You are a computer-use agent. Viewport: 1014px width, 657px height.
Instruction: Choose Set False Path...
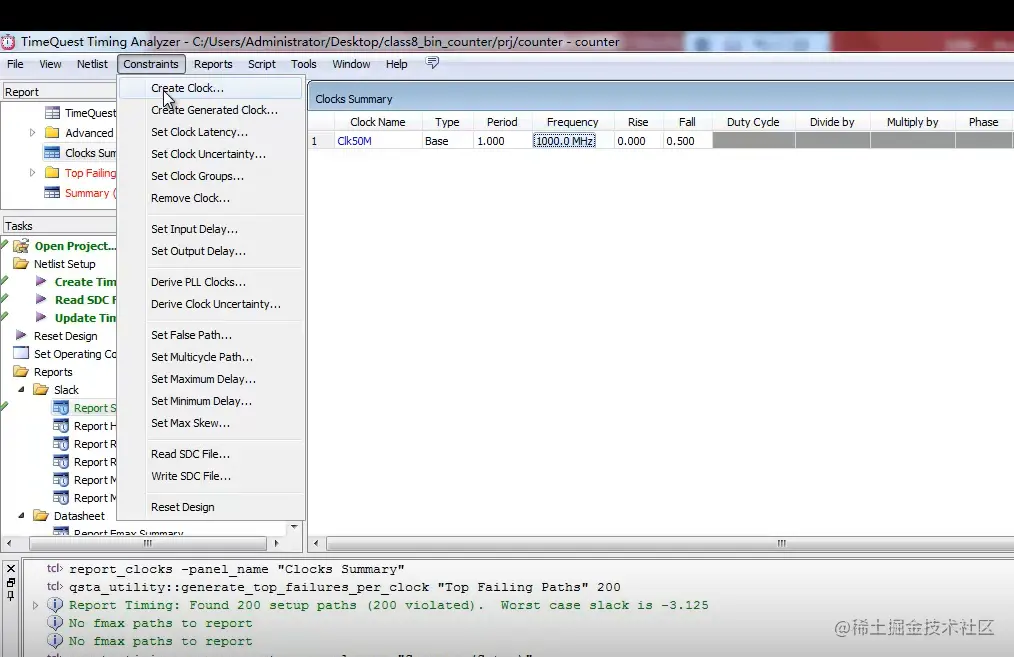click(x=211, y=335)
